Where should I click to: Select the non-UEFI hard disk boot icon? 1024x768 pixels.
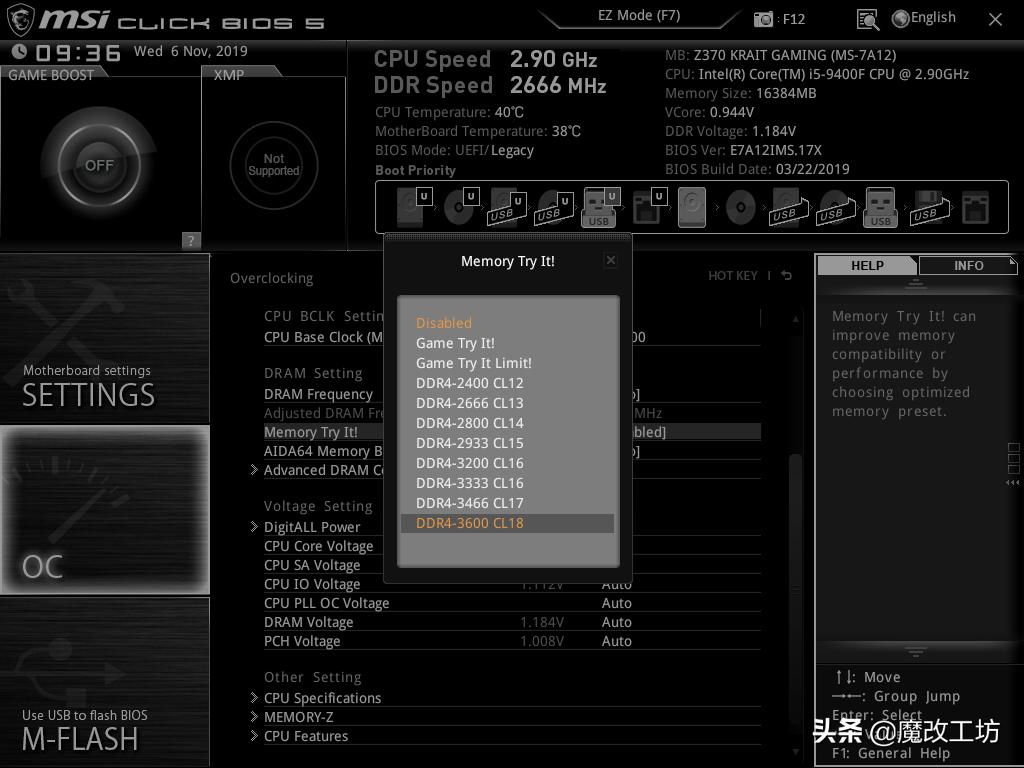[692, 207]
